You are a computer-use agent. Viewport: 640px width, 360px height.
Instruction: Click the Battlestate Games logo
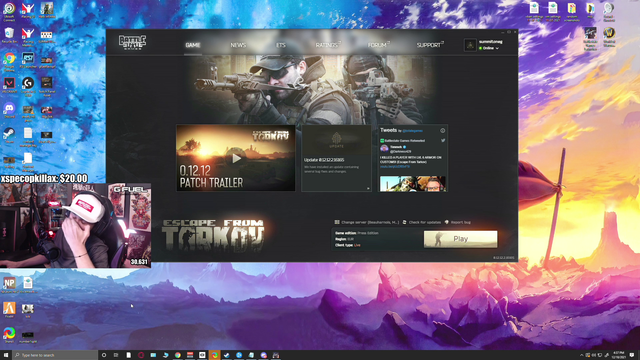click(x=132, y=42)
